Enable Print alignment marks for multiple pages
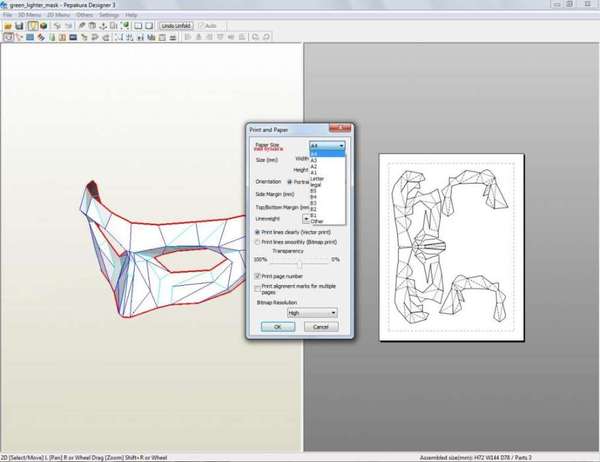The width and height of the screenshot is (600, 462). coord(258,288)
